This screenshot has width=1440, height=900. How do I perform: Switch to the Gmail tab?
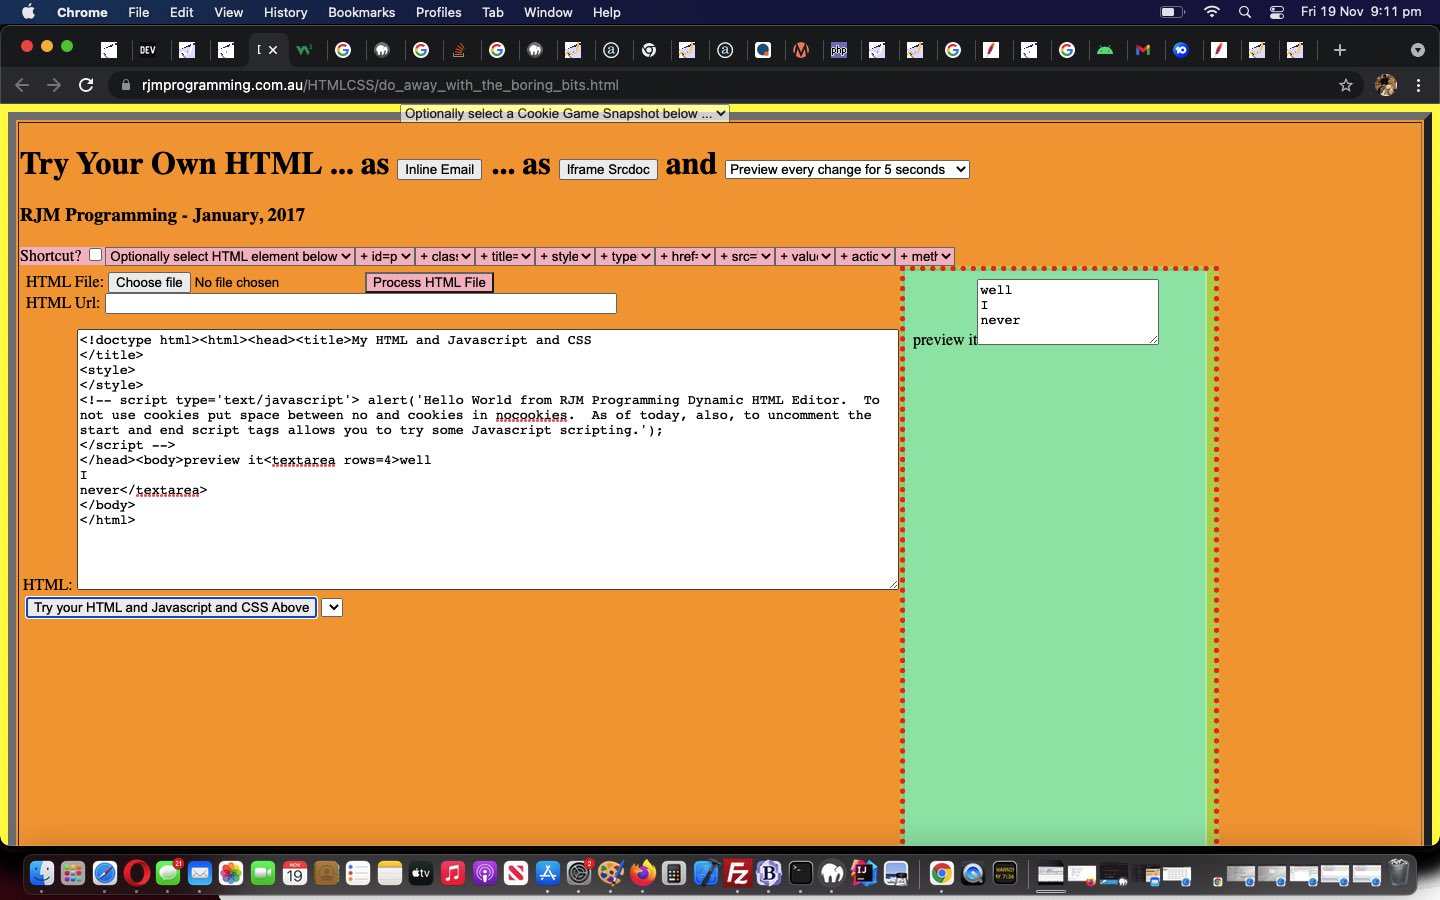pos(1143,50)
